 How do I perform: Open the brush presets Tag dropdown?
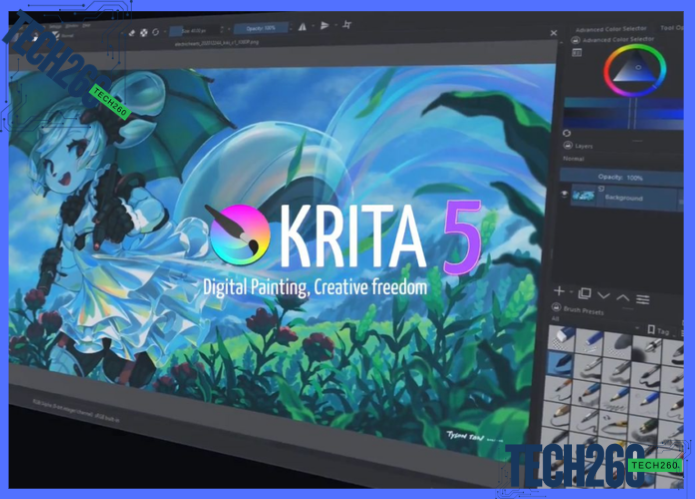pyautogui.click(x=661, y=330)
